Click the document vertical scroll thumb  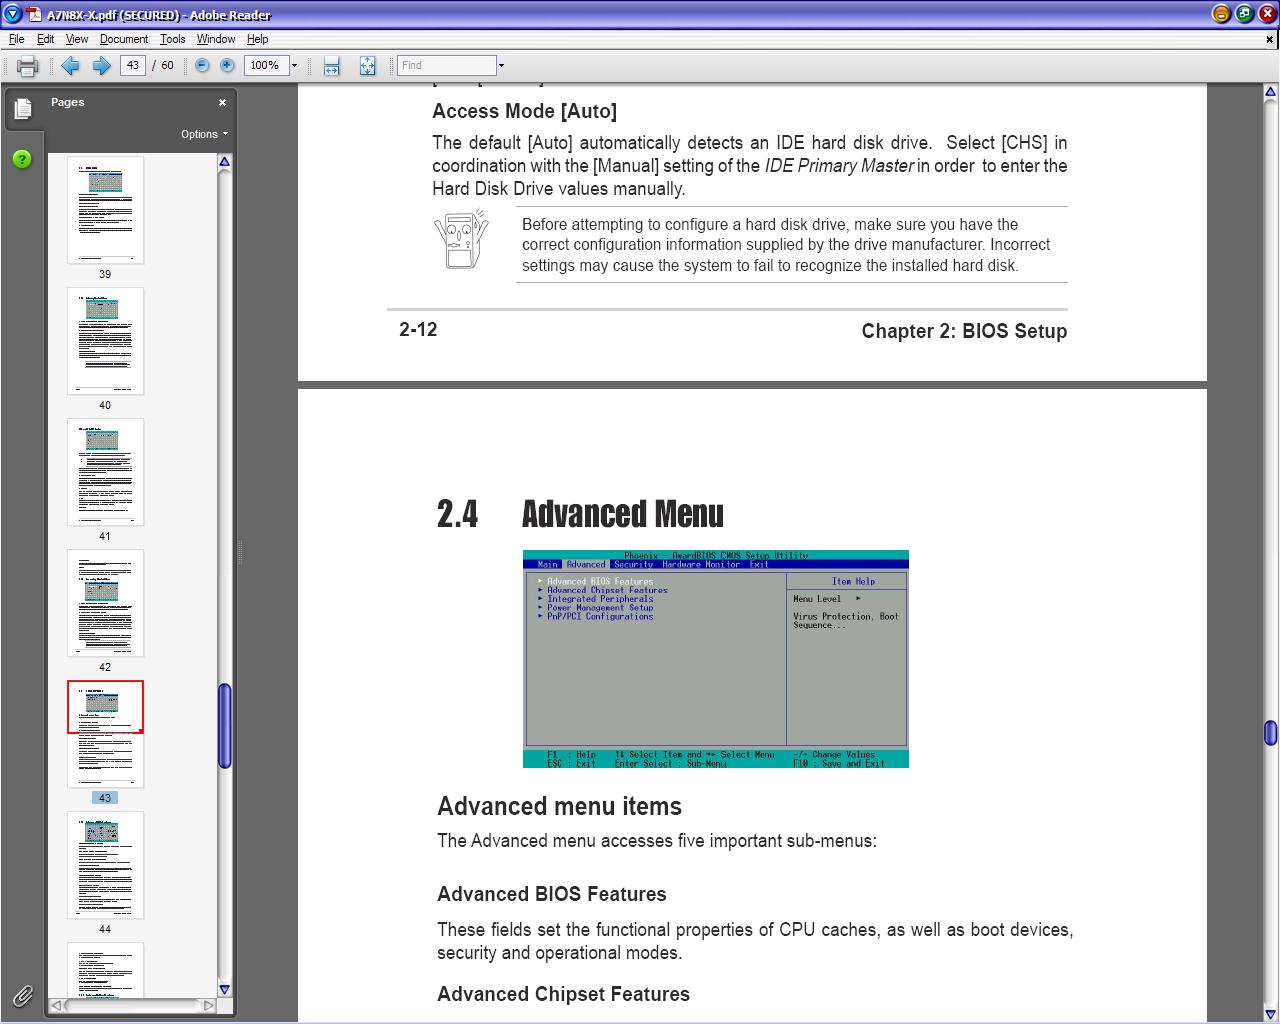coord(1270,733)
